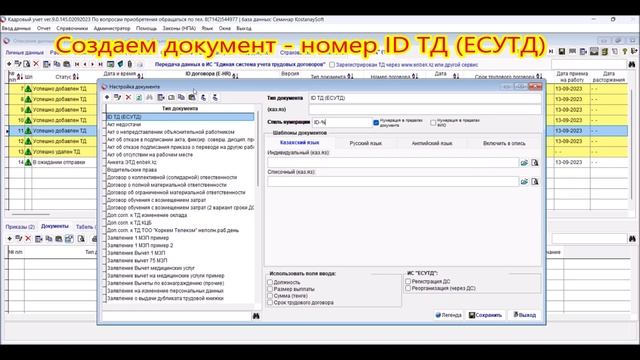Sort by the ID договора column arrows
Image resolution: width=640 pixels, height=360 pixels.
click(235, 76)
